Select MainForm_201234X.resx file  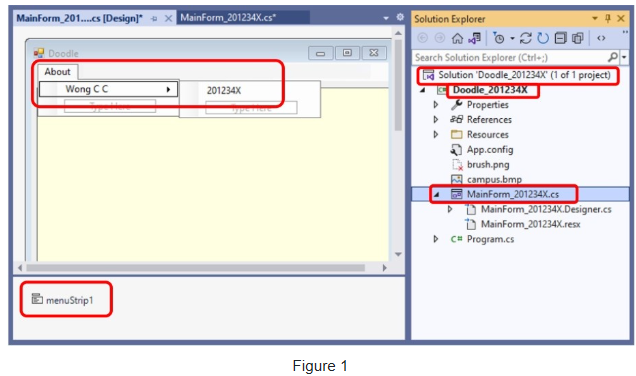(531, 224)
